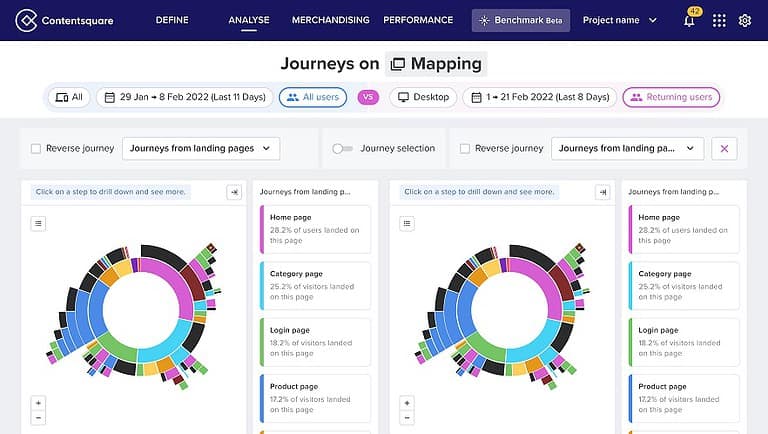Open the right chart legend list icon

click(x=407, y=223)
